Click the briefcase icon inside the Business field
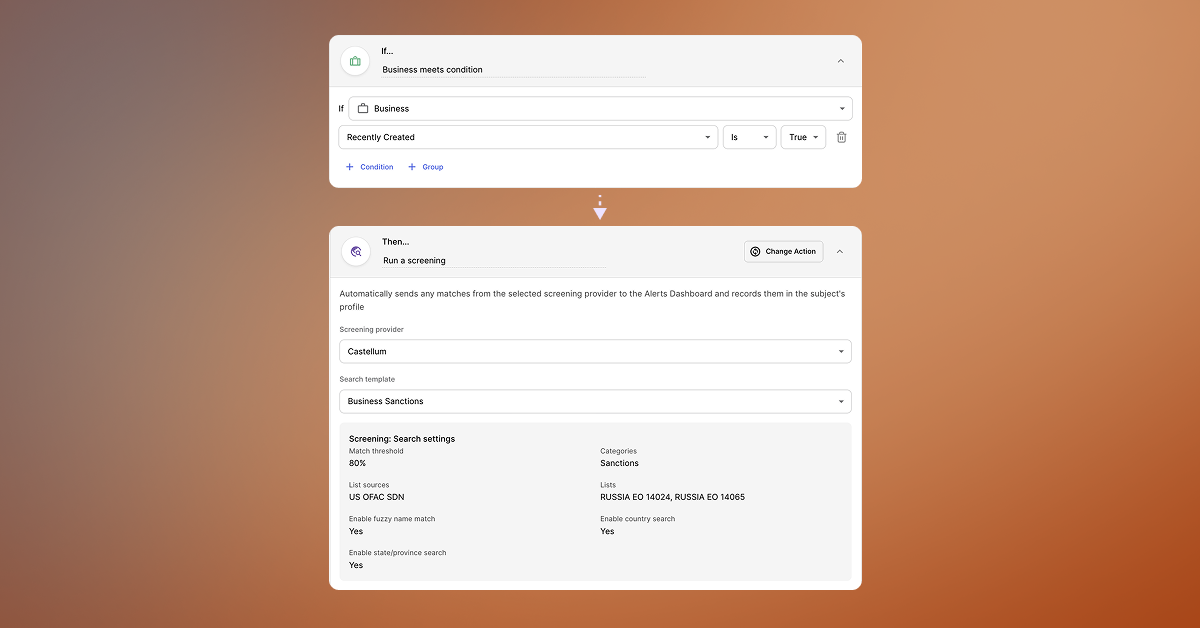 tap(363, 108)
